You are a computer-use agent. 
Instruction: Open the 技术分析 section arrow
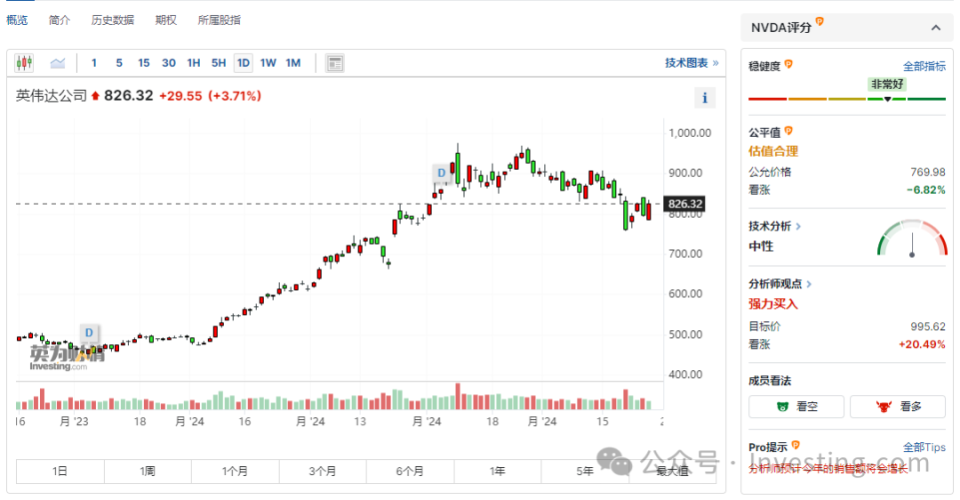point(798,226)
